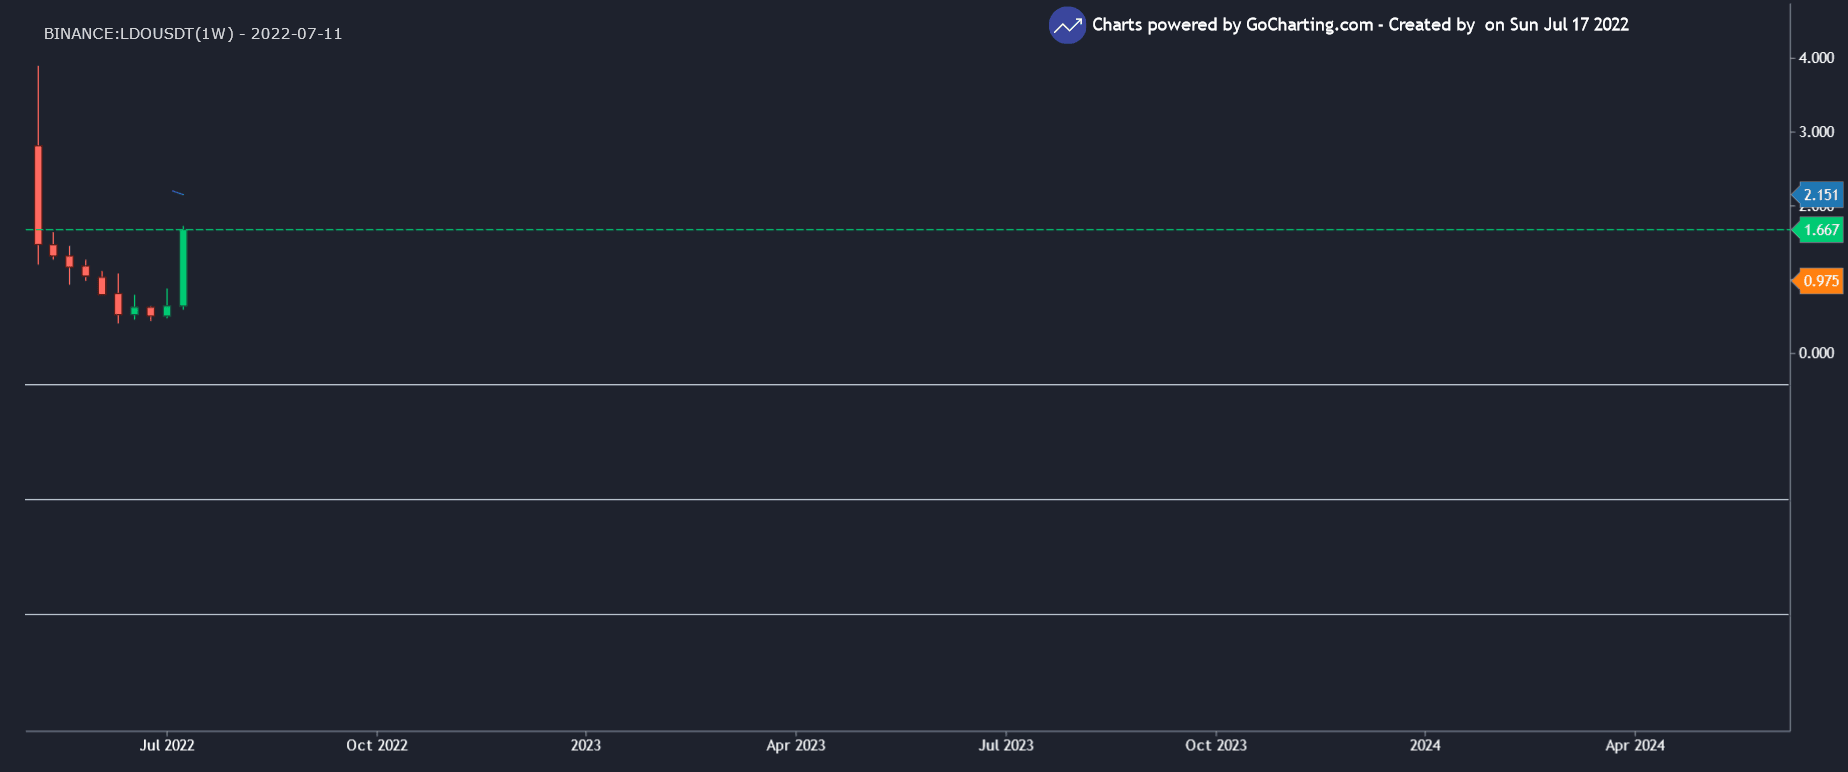Click the 0.000 price axis label
The width and height of the screenshot is (1848, 772).
click(x=1816, y=353)
